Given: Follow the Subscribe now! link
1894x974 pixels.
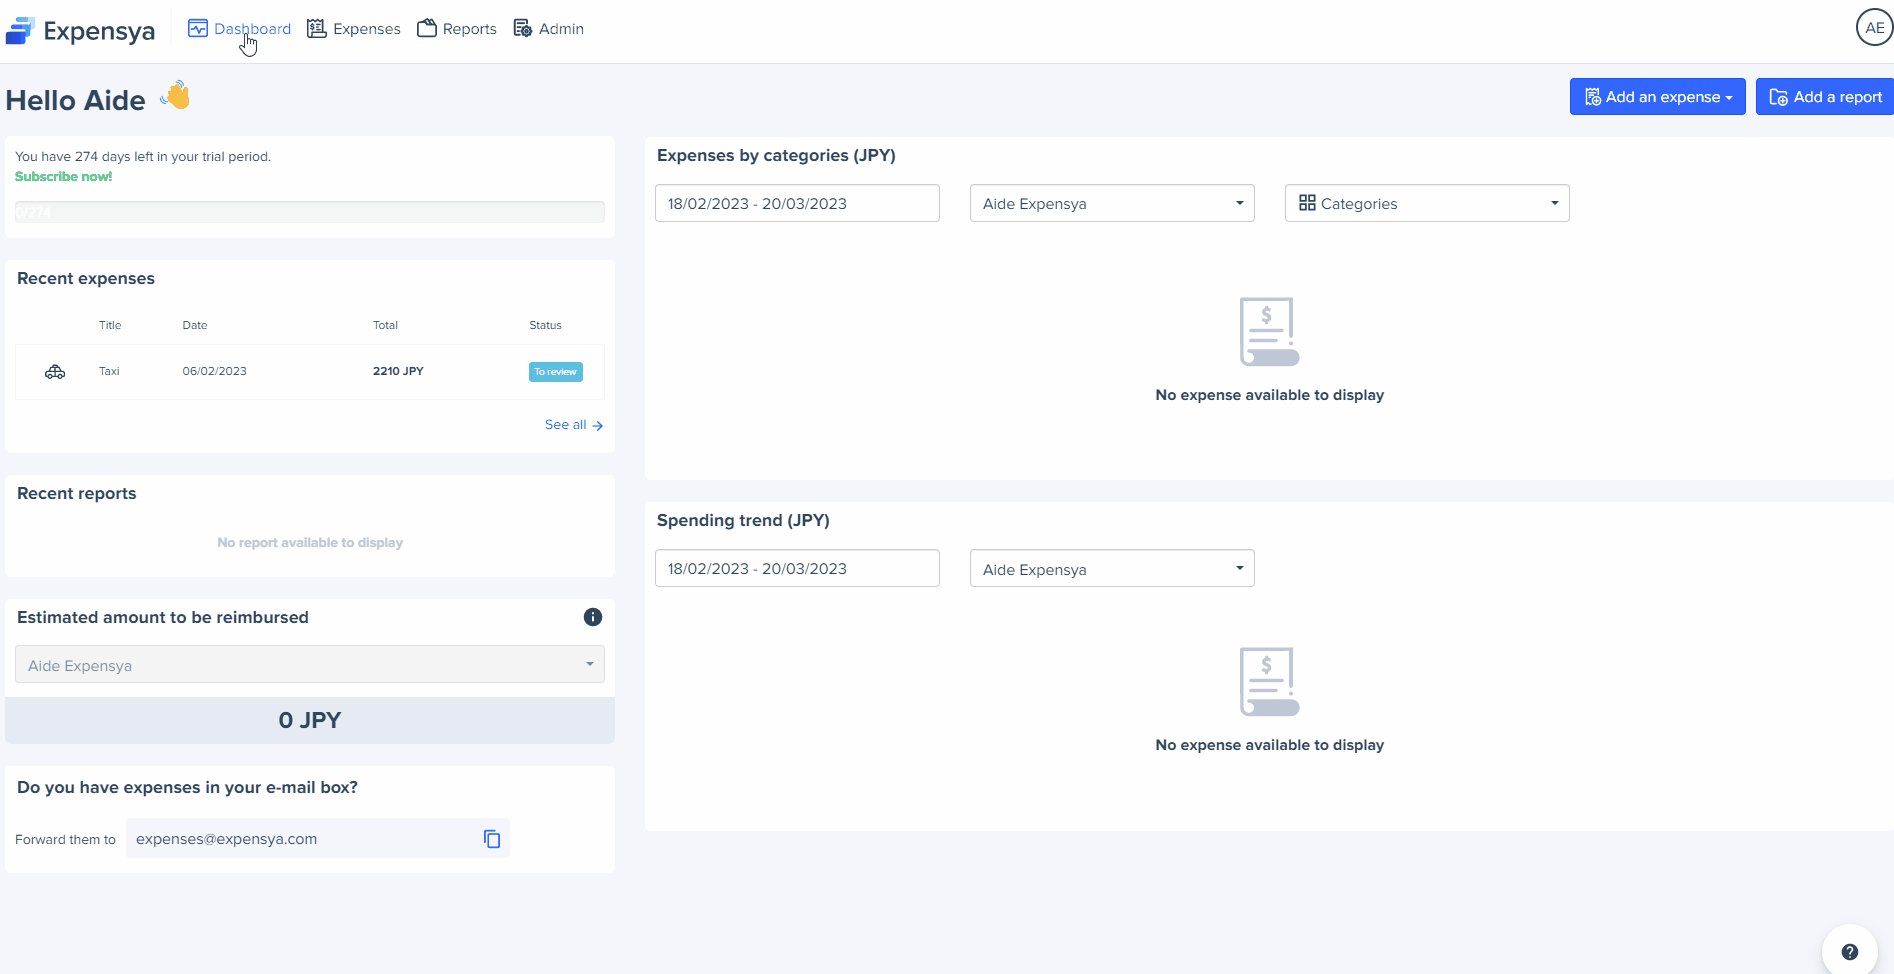Looking at the screenshot, I should point(63,177).
